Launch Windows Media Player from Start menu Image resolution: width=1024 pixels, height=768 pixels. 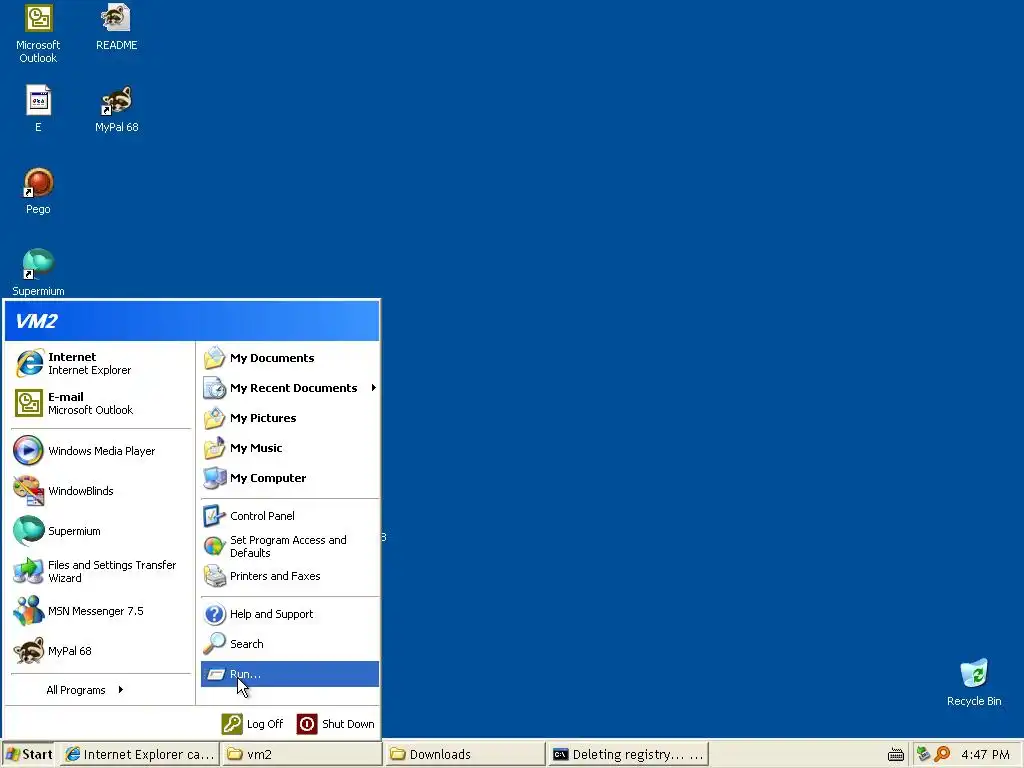point(101,451)
